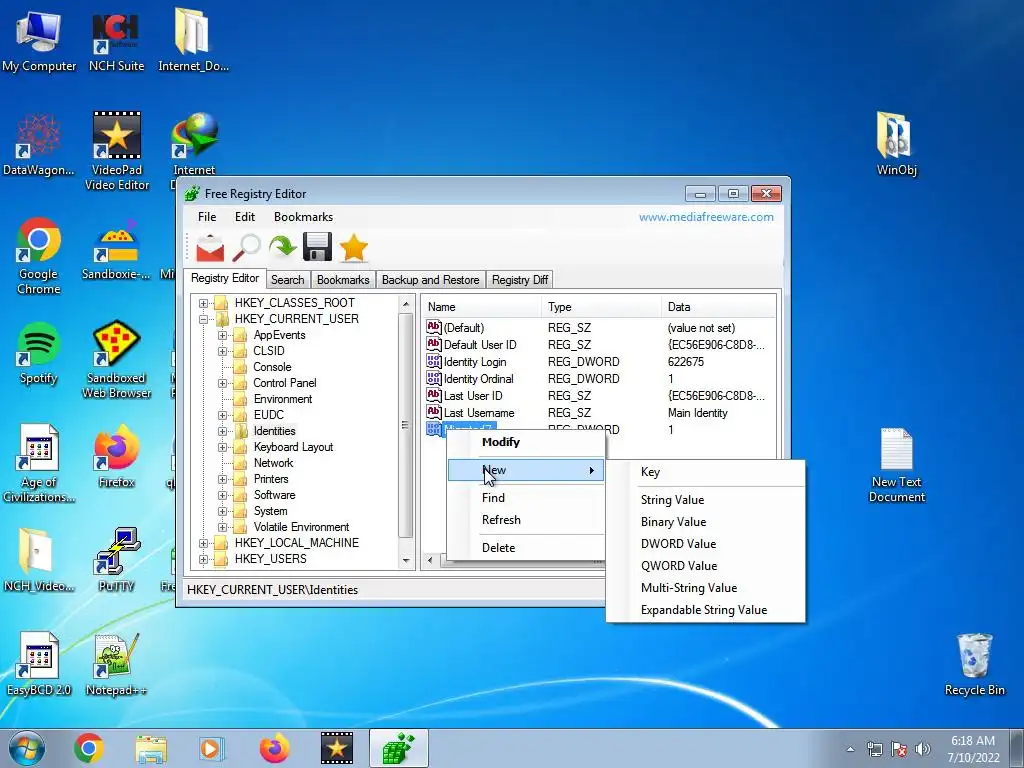1024x768 pixels.
Task: Open My Computer desktop icon
Action: click(x=39, y=40)
